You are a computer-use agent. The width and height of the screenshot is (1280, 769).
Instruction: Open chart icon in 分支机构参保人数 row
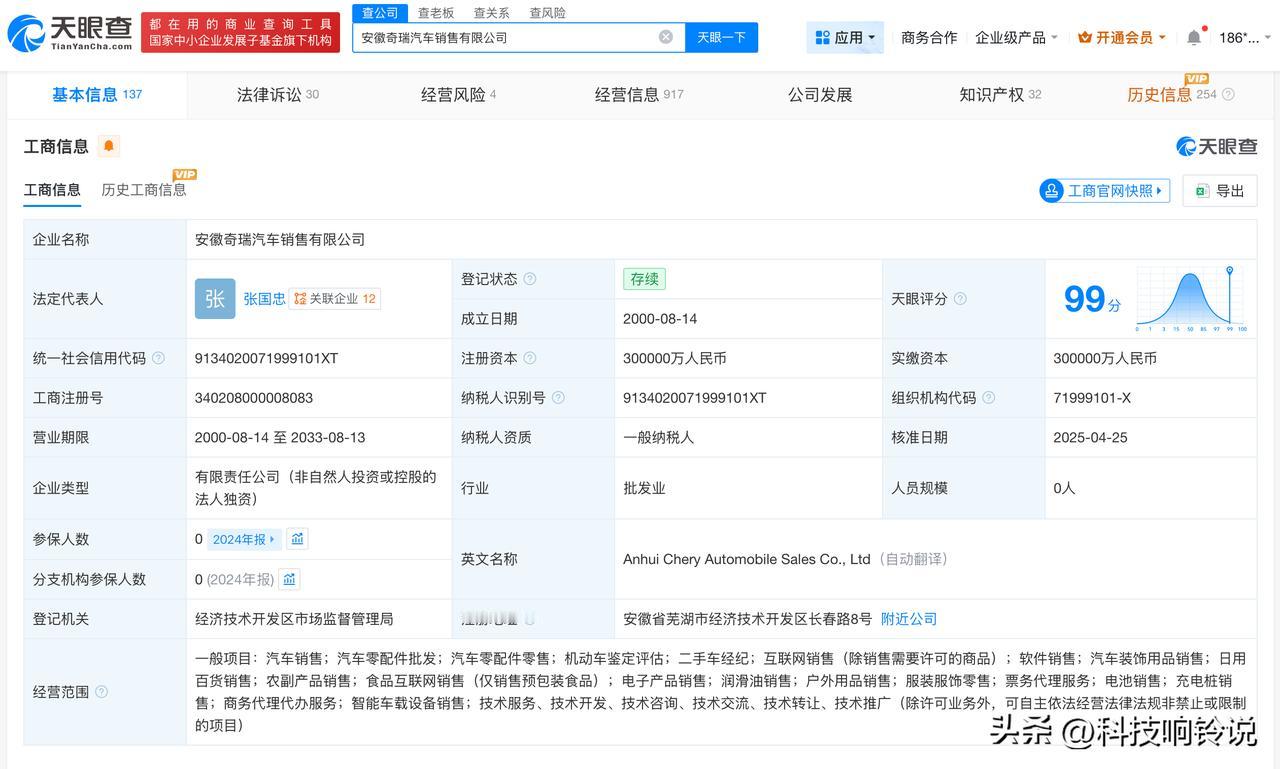point(289,579)
